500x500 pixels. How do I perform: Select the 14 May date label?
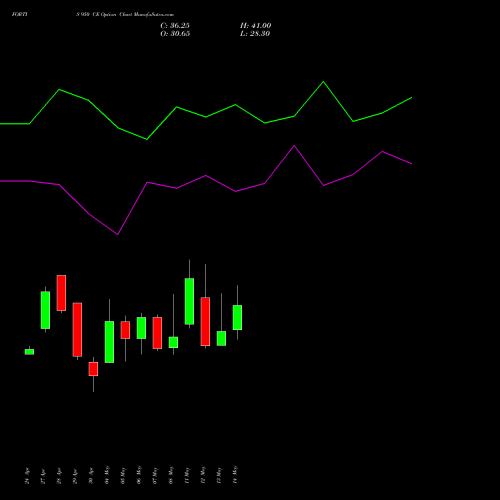[235, 475]
